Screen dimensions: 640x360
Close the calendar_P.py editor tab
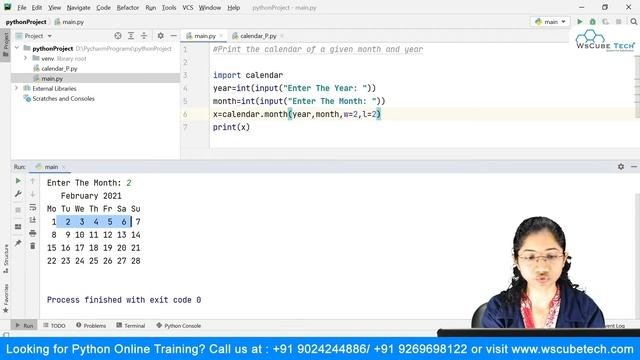282,36
